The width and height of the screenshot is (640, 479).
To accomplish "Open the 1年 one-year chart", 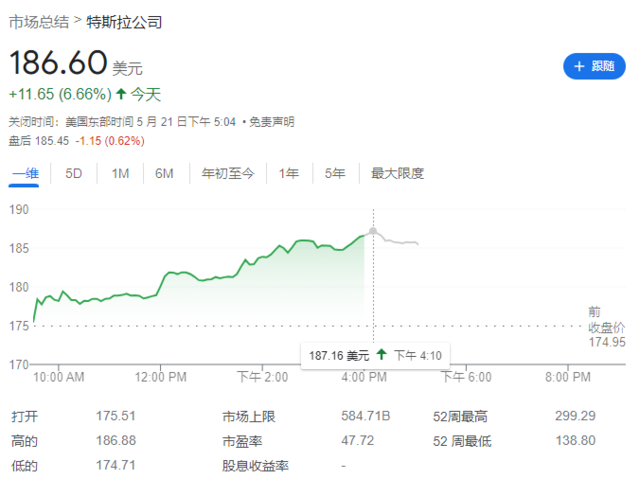I will (x=289, y=173).
